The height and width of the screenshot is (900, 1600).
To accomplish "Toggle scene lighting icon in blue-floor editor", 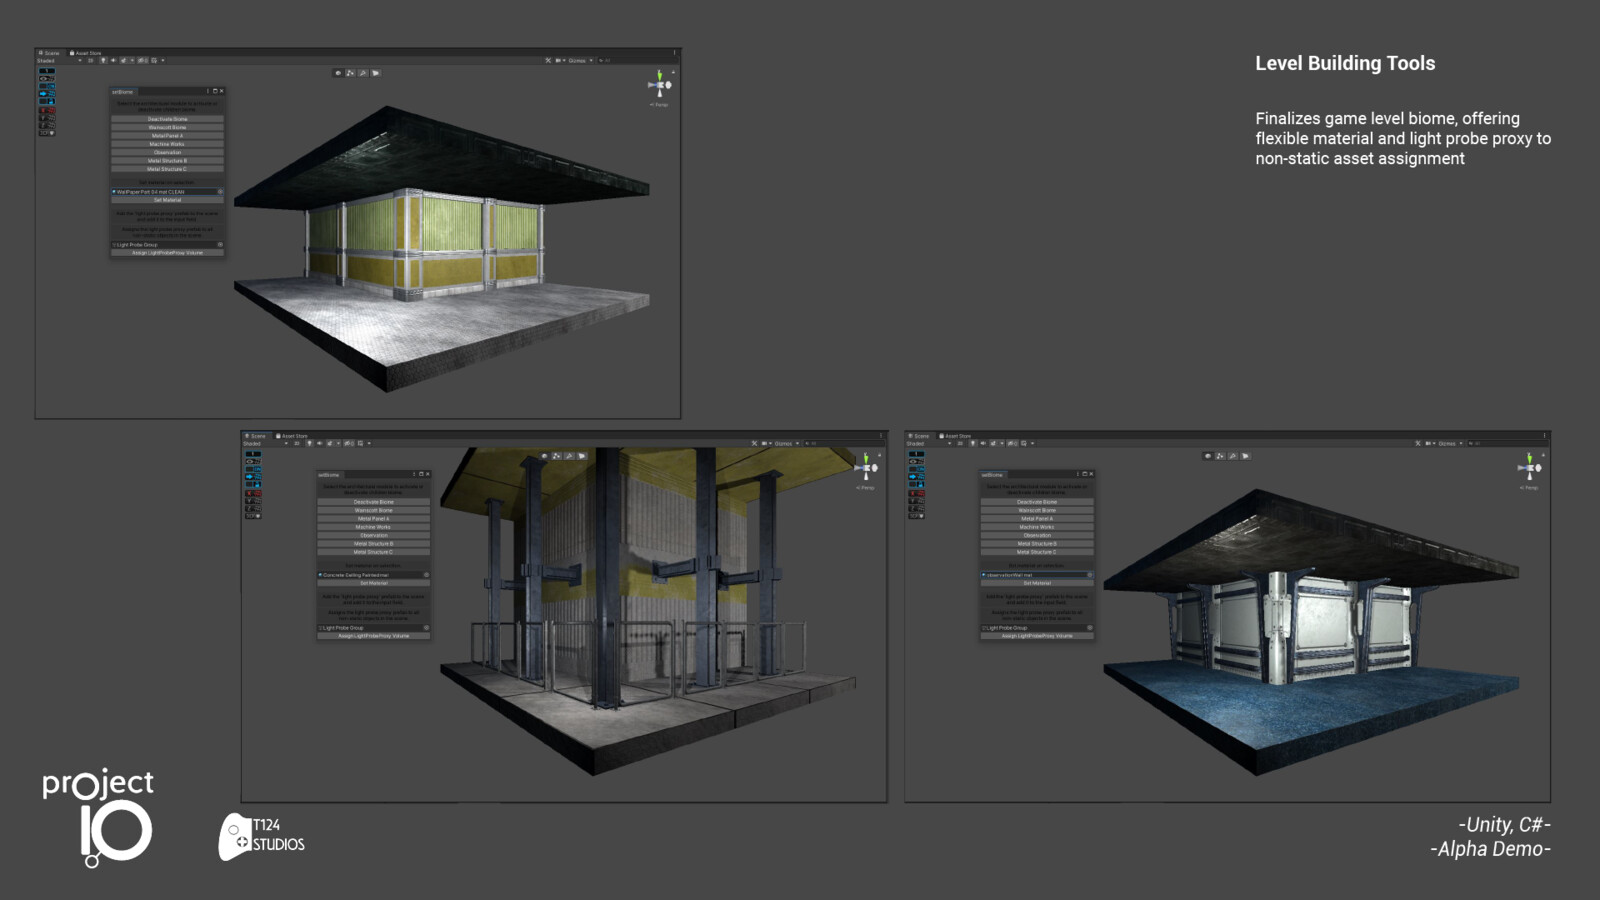I will coord(974,443).
